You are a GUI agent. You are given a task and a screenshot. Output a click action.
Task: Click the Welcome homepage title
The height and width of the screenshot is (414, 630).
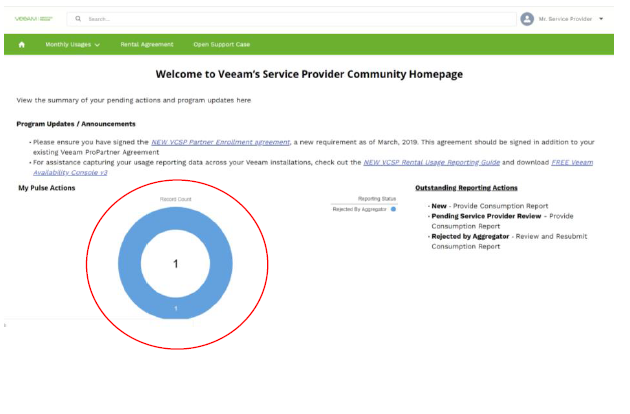click(x=309, y=74)
